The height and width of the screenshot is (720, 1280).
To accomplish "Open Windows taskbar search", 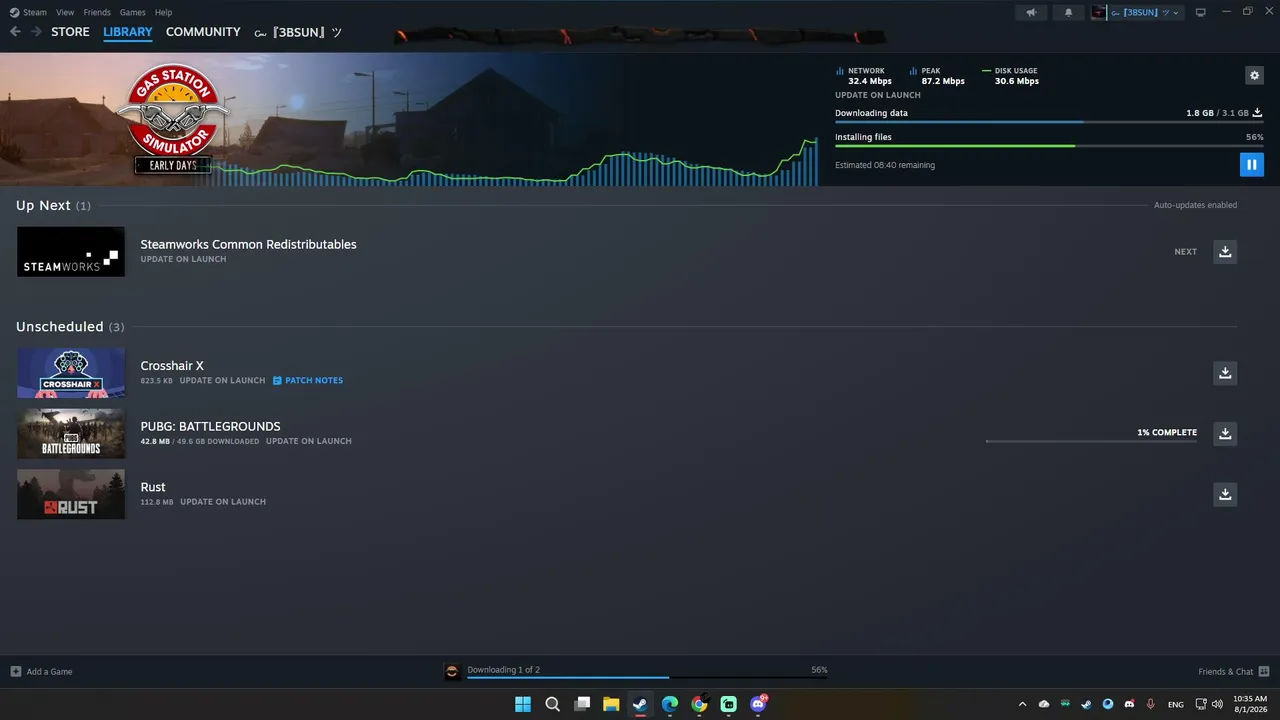I will point(552,704).
